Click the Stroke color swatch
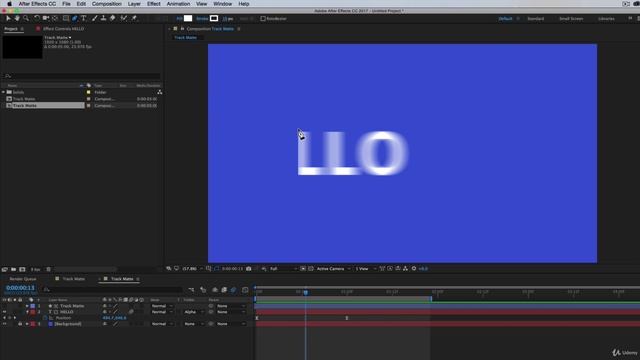 [x=214, y=18]
